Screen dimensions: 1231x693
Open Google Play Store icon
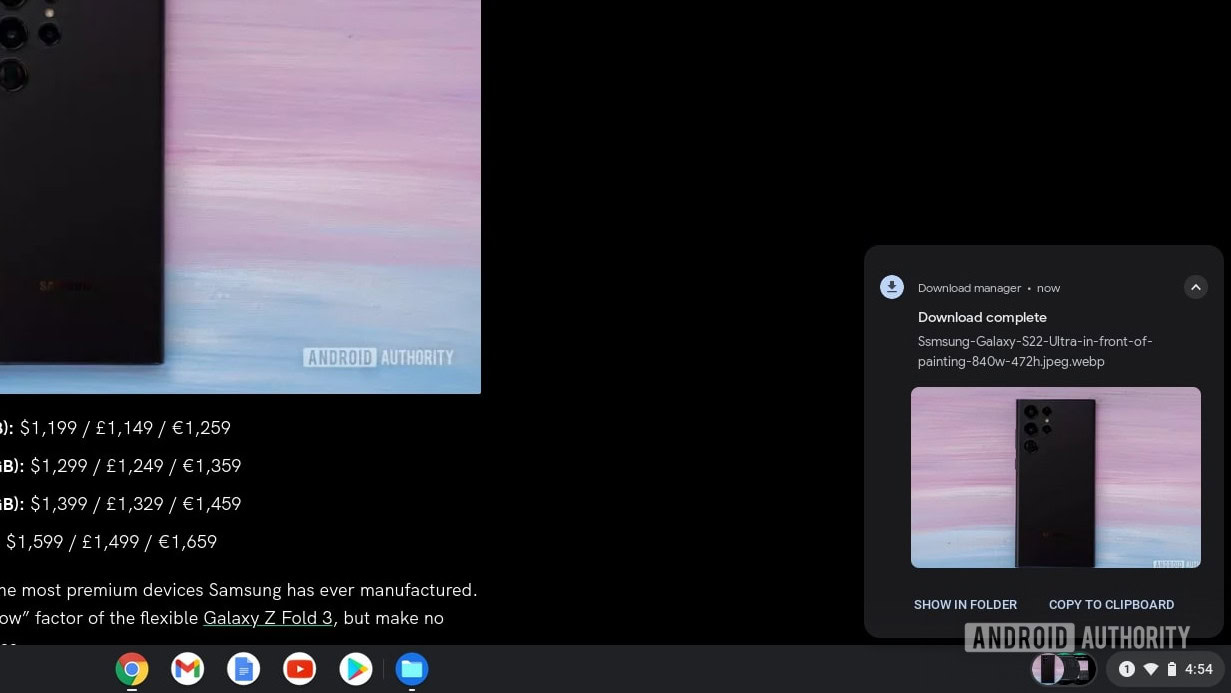pos(355,669)
